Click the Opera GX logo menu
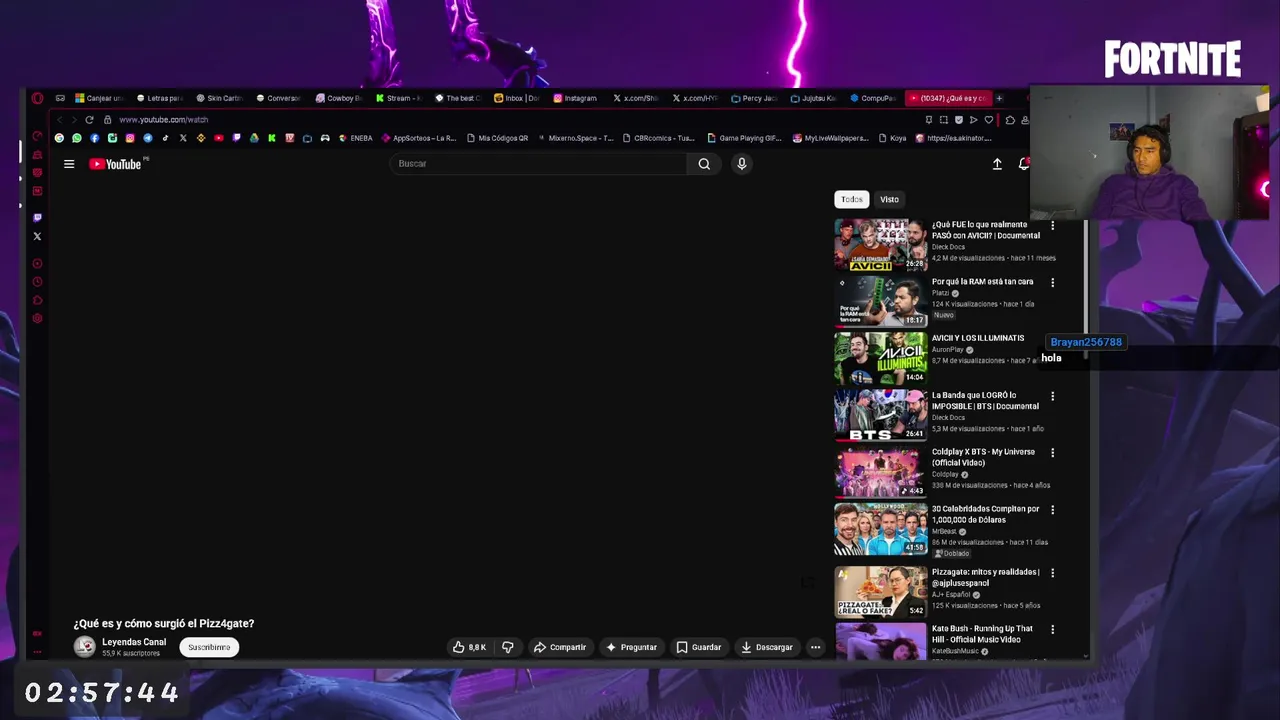Screen dimensions: 1280x720 (x=37, y=98)
